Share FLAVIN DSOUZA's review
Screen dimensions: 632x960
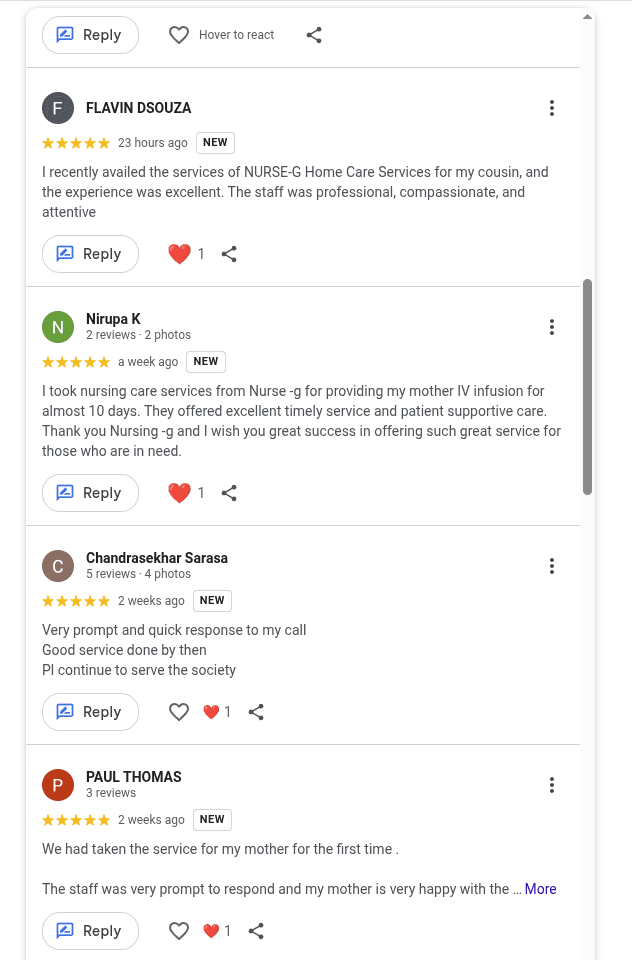[x=229, y=254]
